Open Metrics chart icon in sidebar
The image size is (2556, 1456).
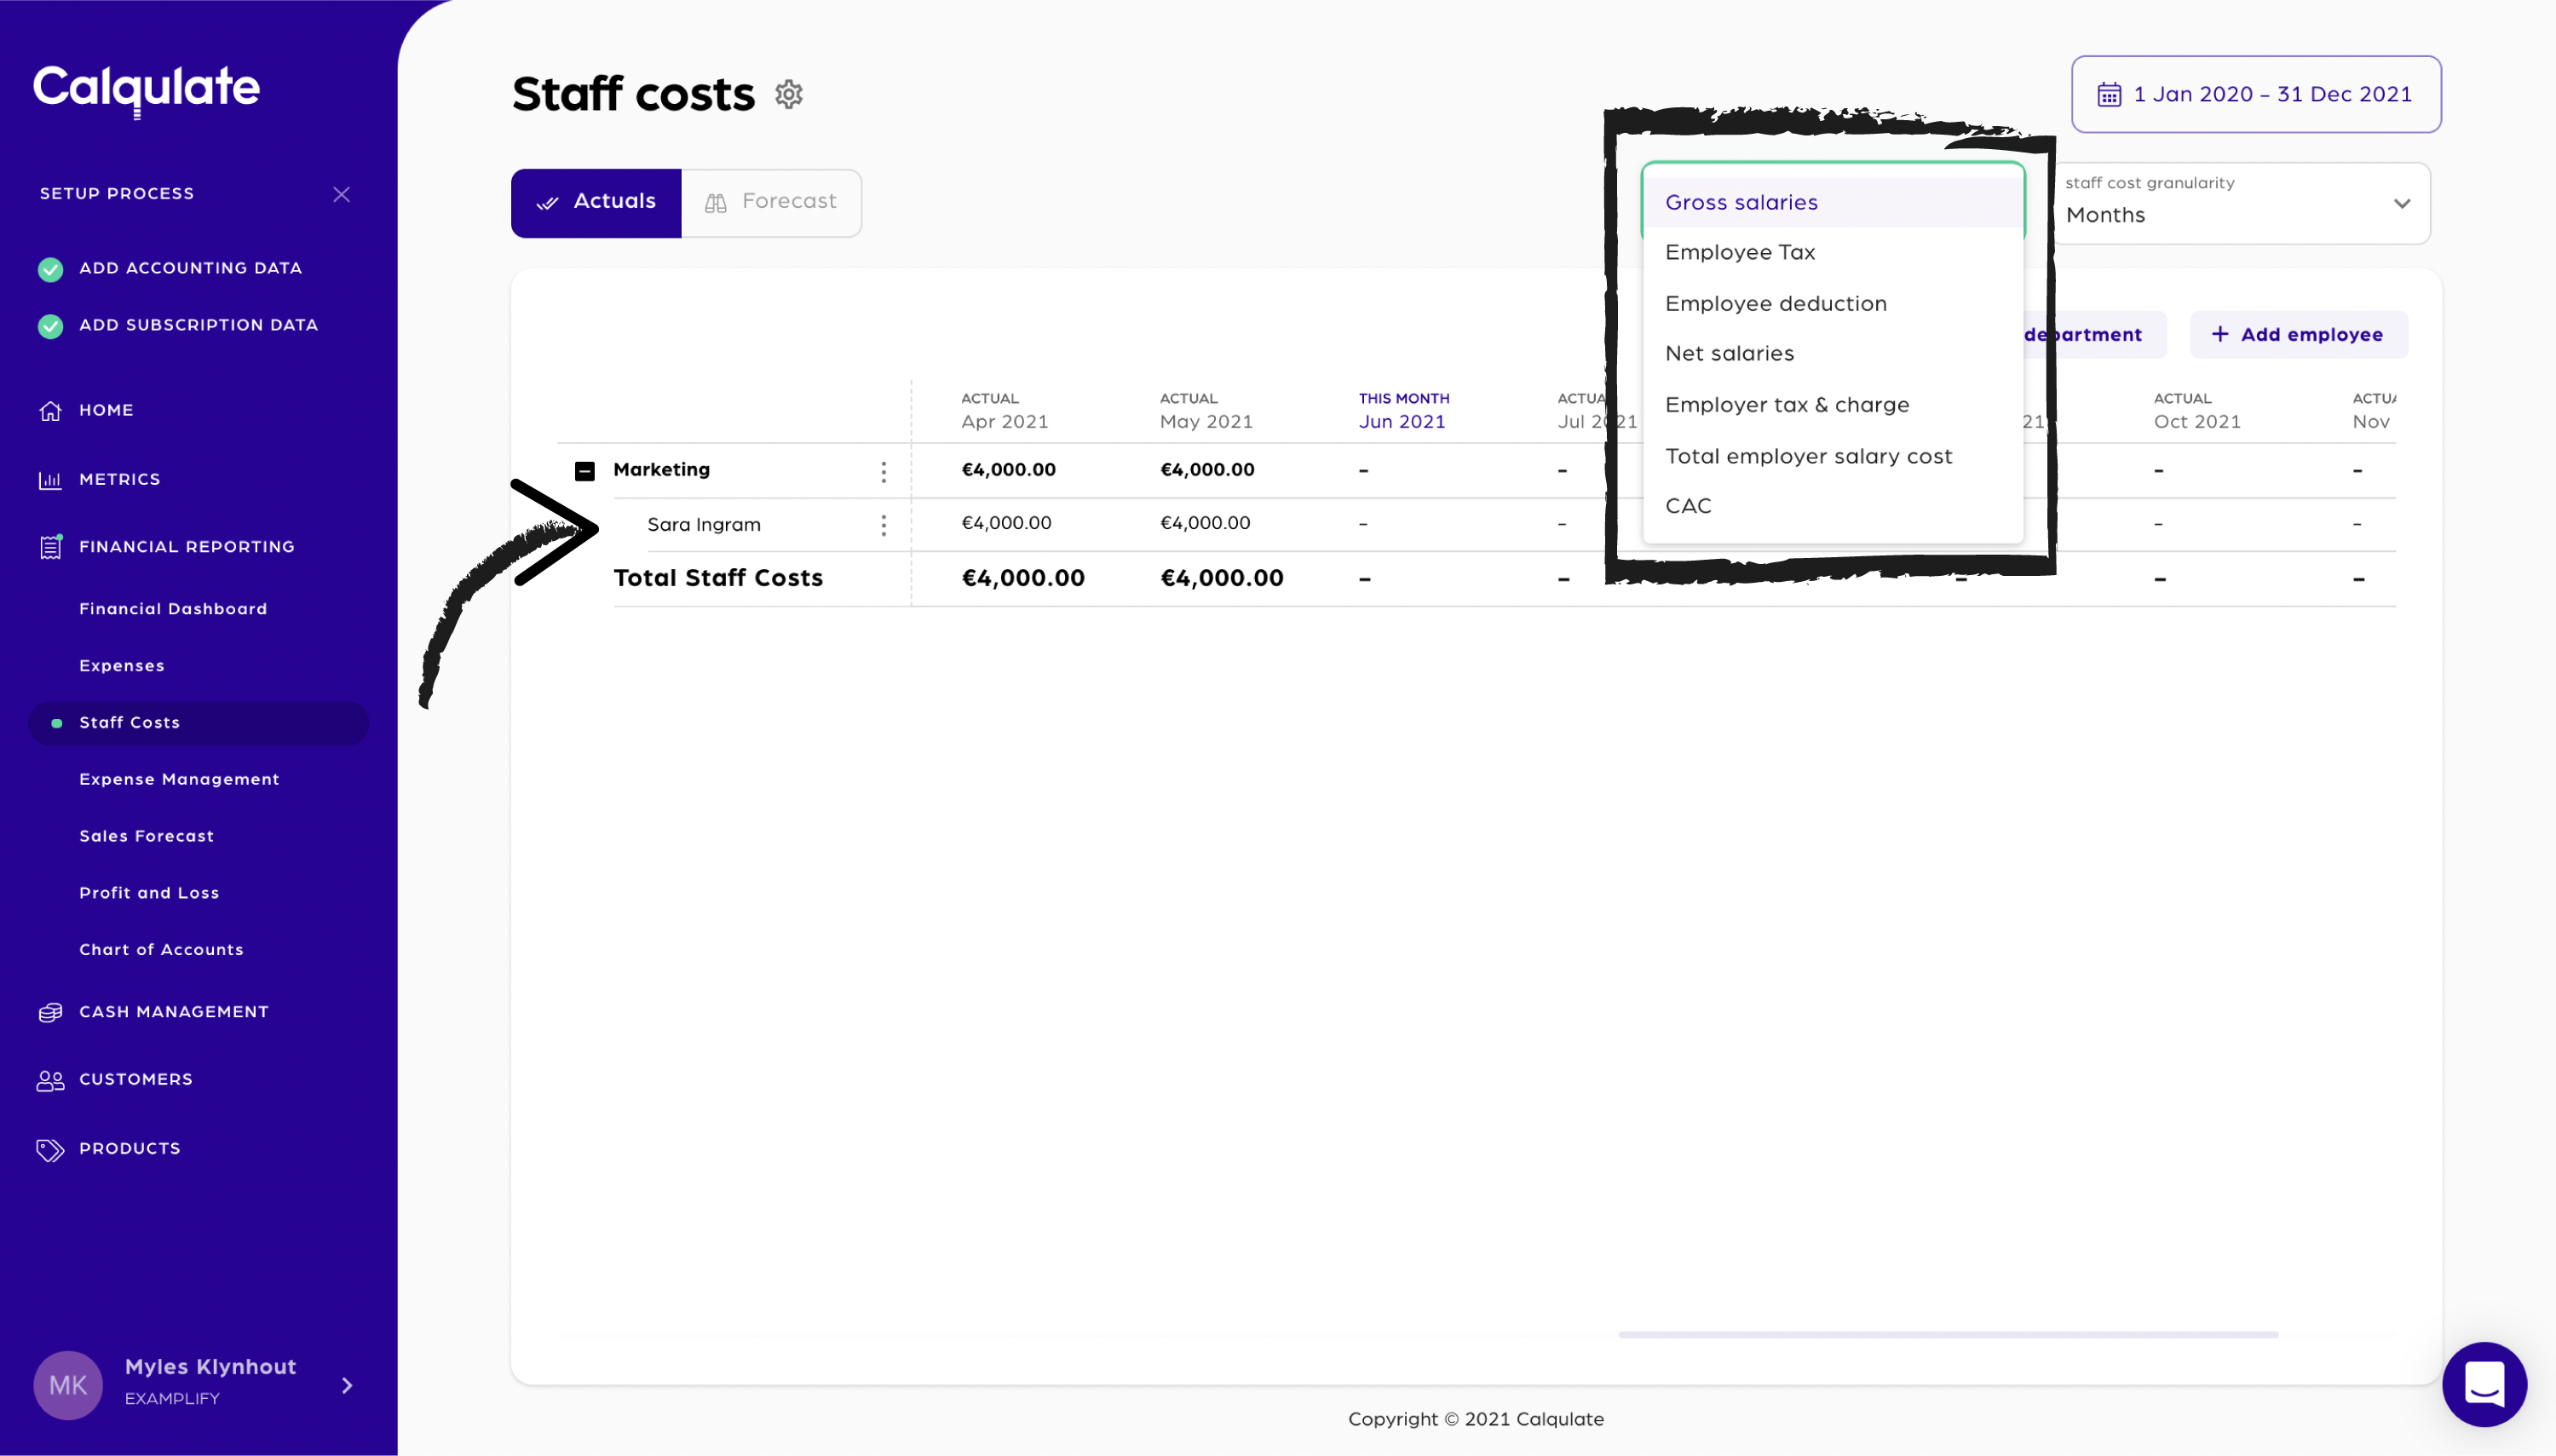point(50,480)
